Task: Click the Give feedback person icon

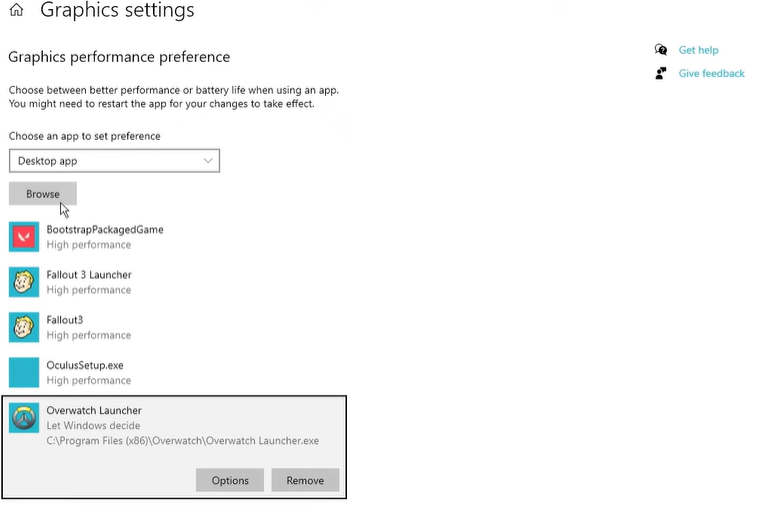Action: point(660,73)
